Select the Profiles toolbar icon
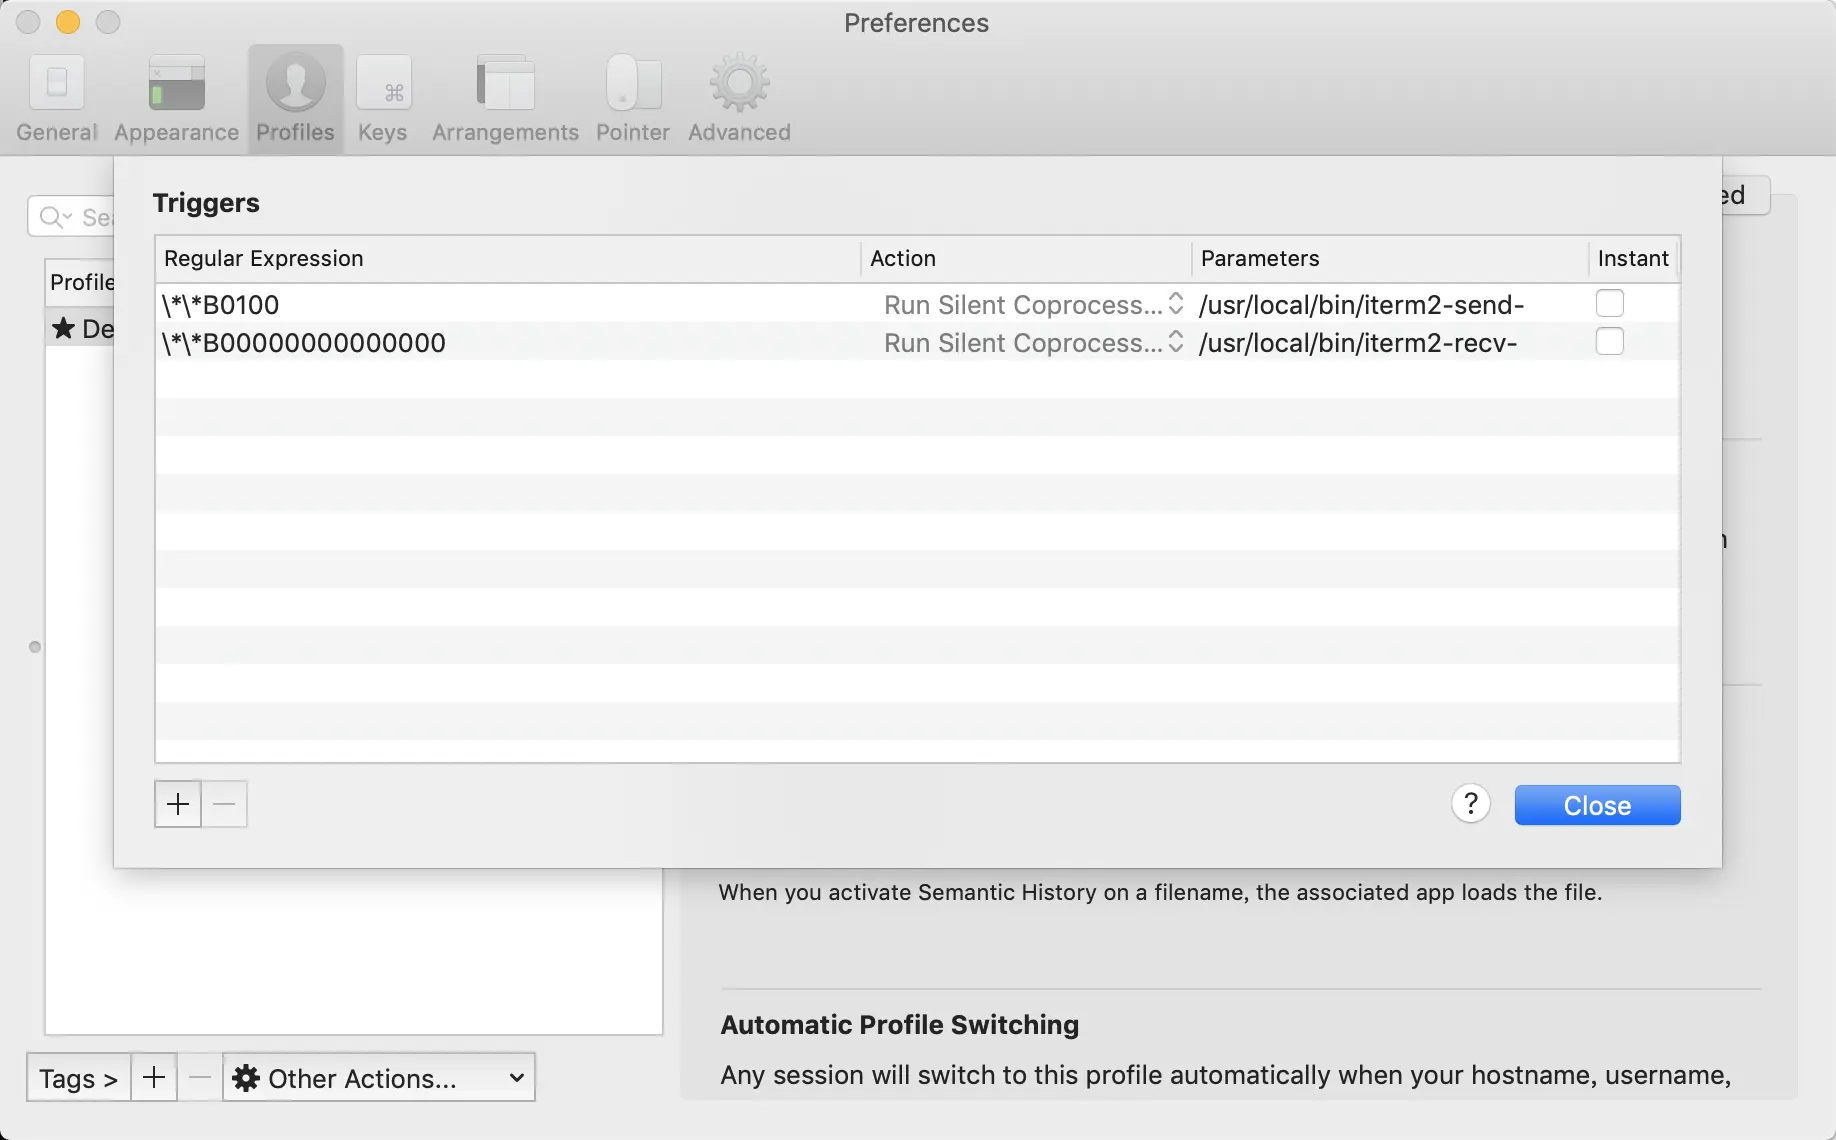 pos(295,99)
